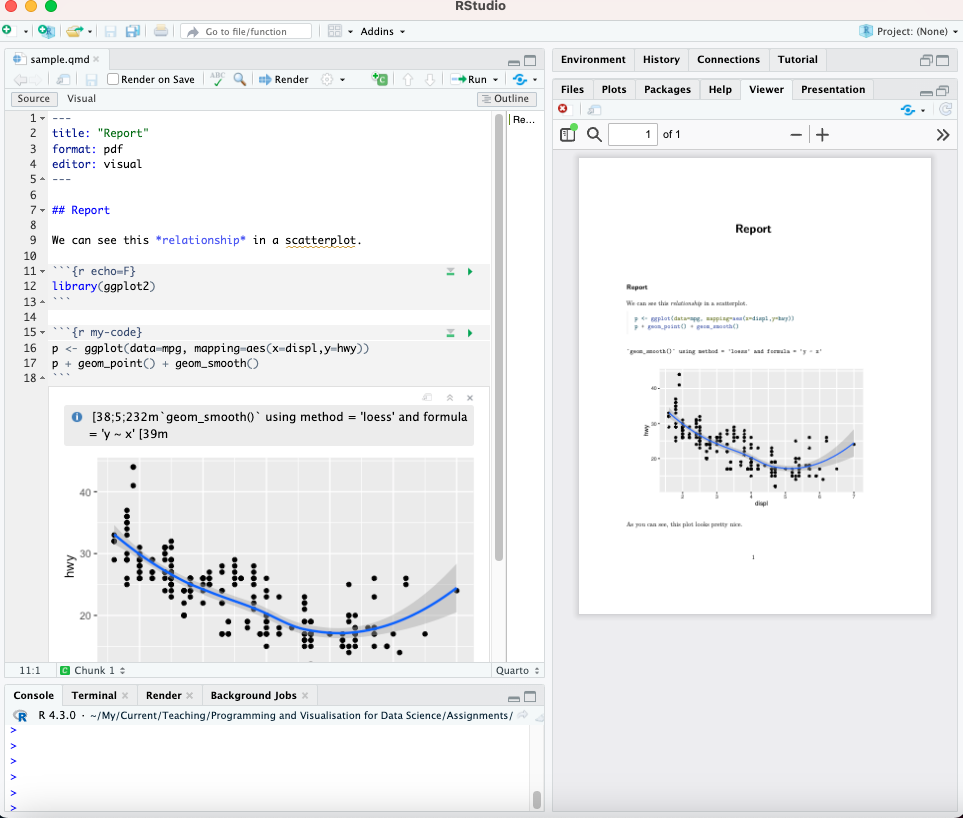This screenshot has width=963, height=818.
Task: Run all chunks above the my-code chunk
Action: click(x=450, y=333)
